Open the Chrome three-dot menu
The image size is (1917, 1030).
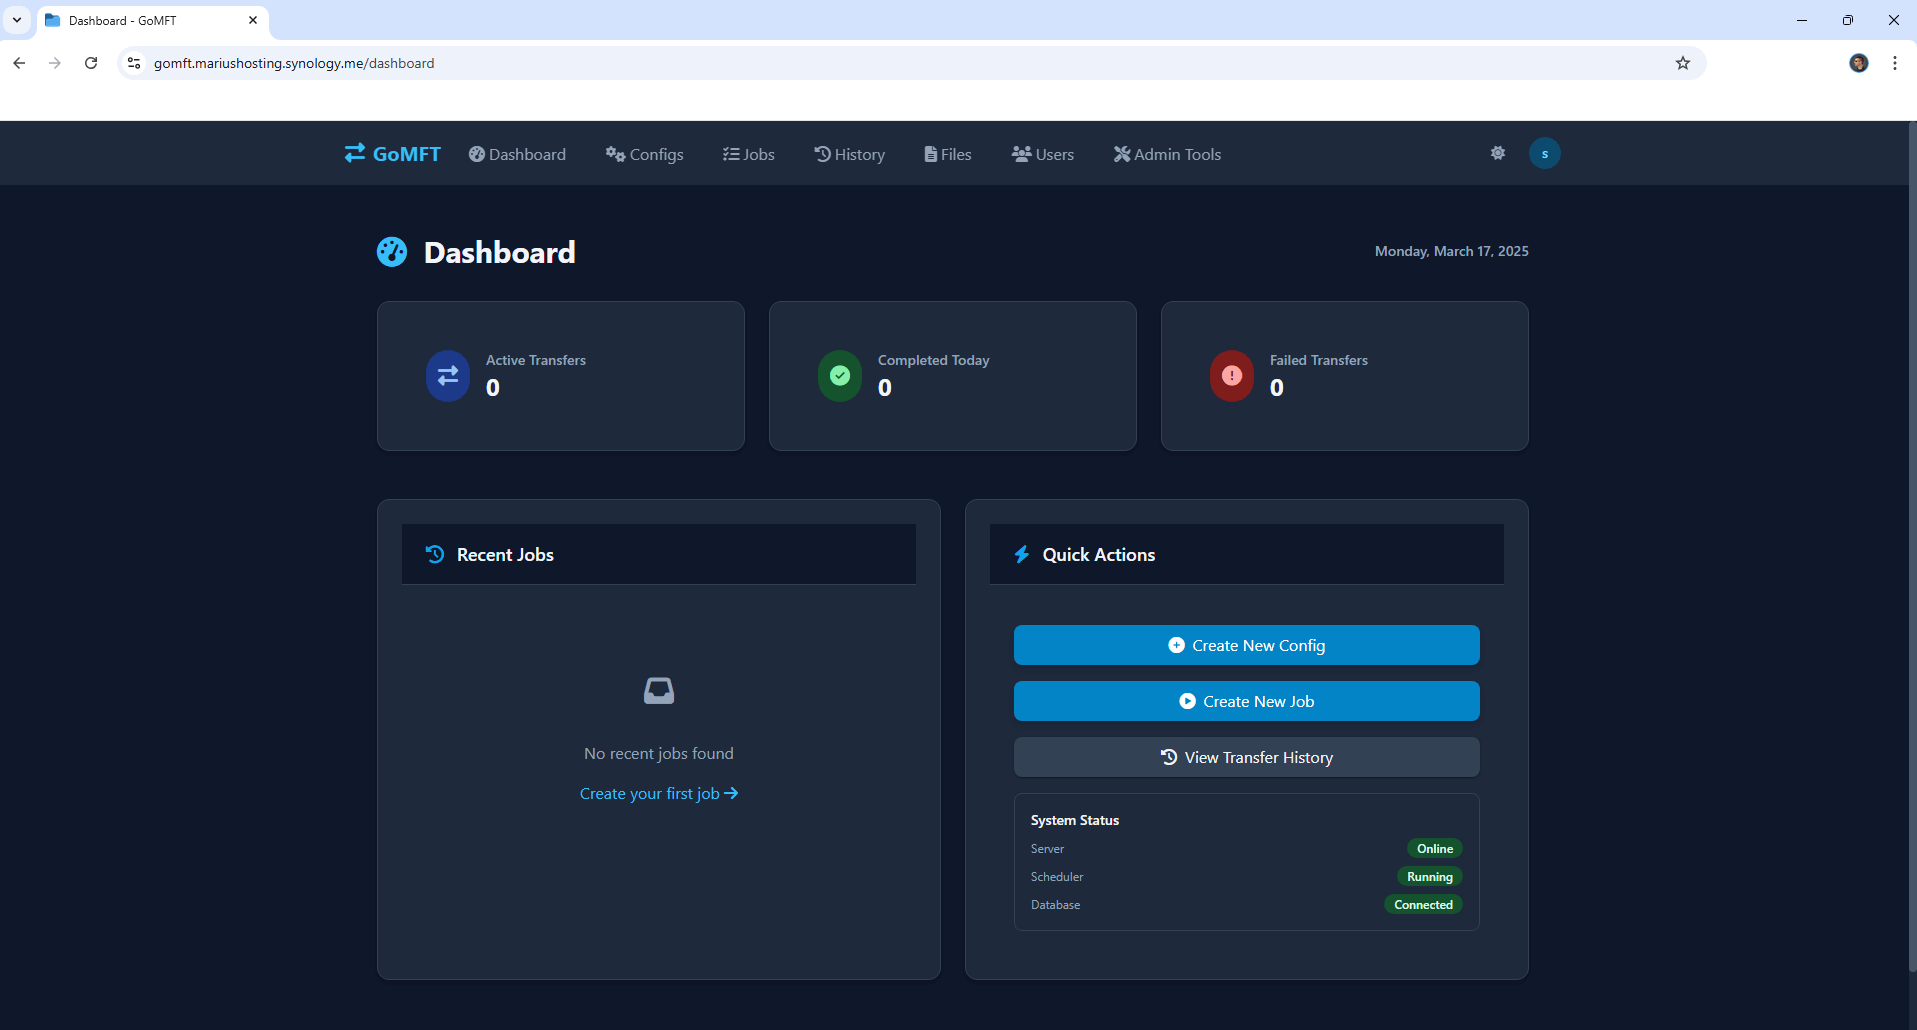[1895, 63]
